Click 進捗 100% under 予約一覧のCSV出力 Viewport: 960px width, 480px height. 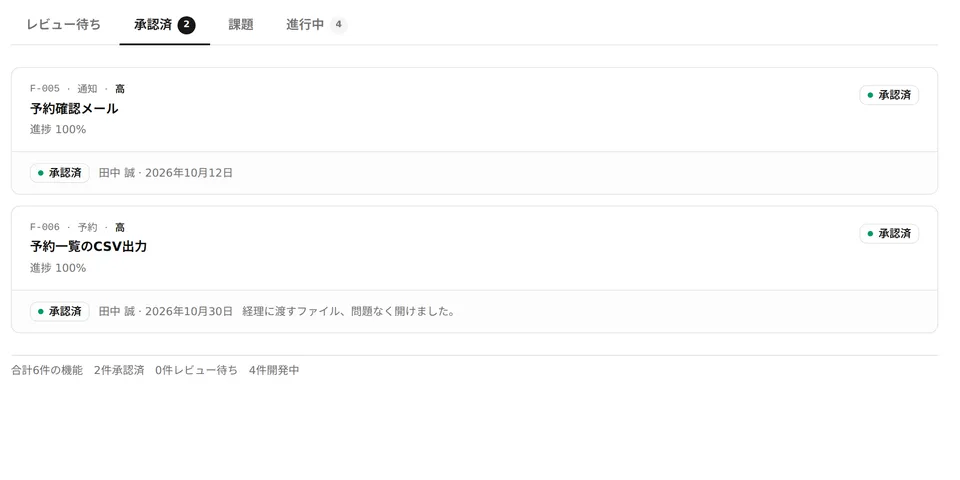[x=58, y=268]
